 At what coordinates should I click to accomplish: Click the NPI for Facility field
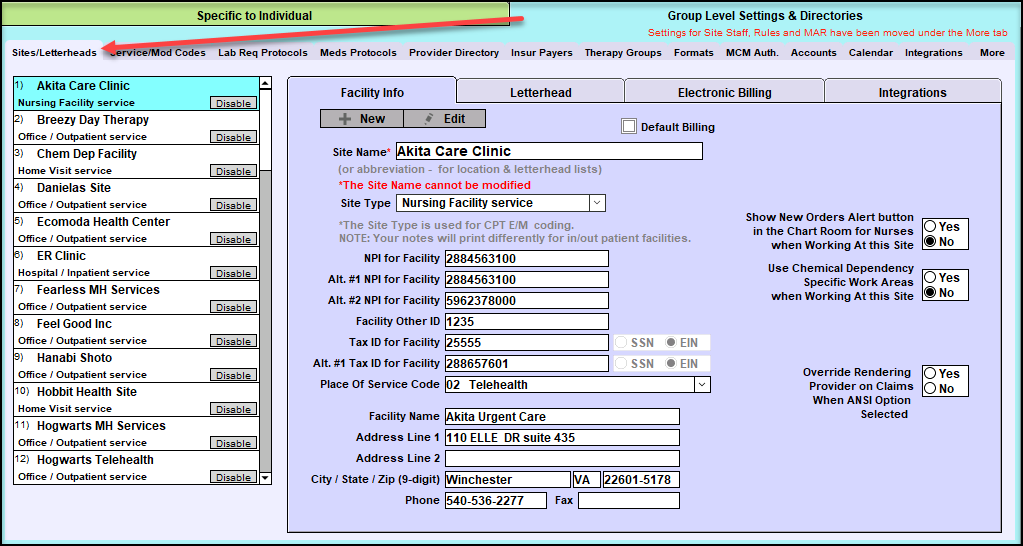[526, 258]
